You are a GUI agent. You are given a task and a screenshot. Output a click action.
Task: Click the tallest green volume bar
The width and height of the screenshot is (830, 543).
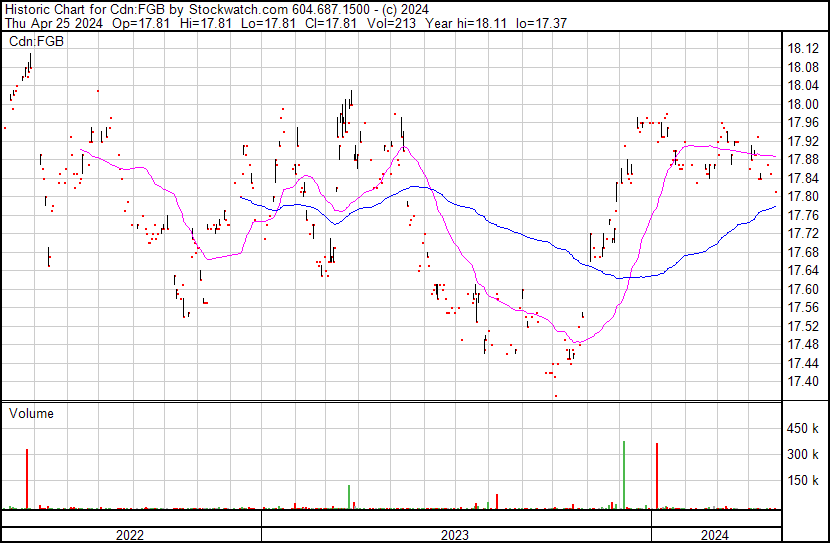(624, 475)
